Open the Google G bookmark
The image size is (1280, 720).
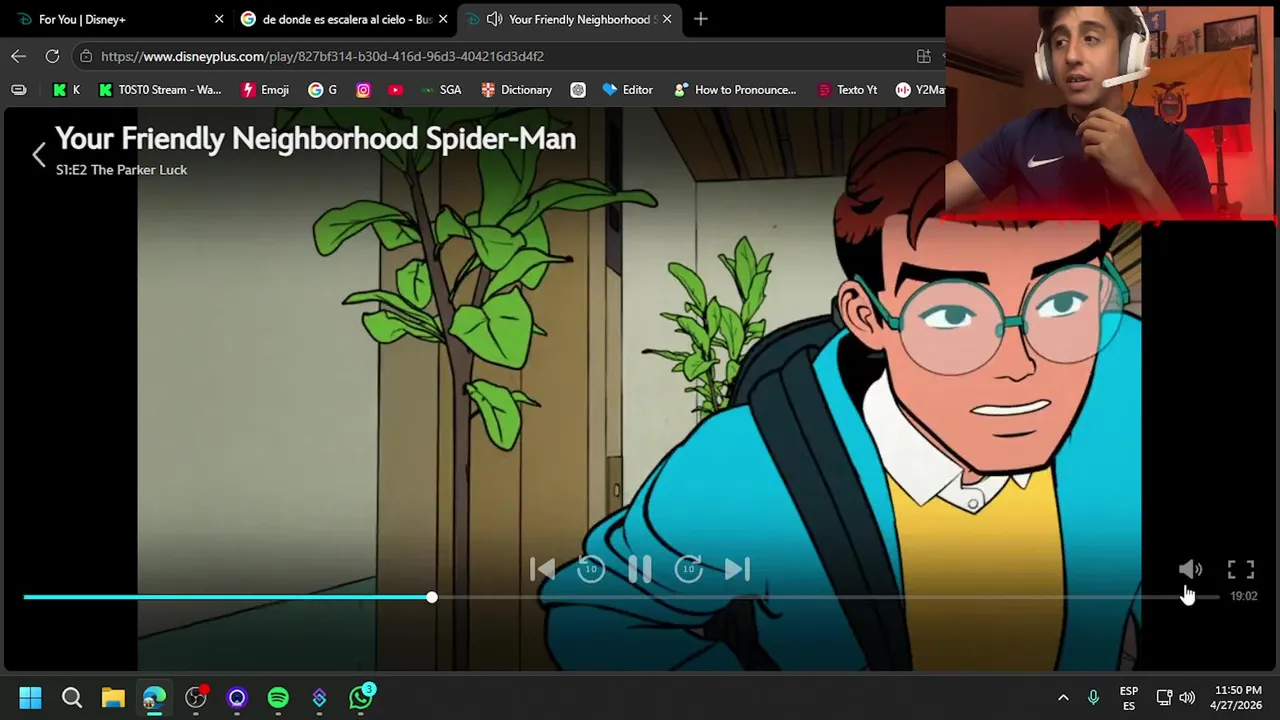(x=323, y=90)
